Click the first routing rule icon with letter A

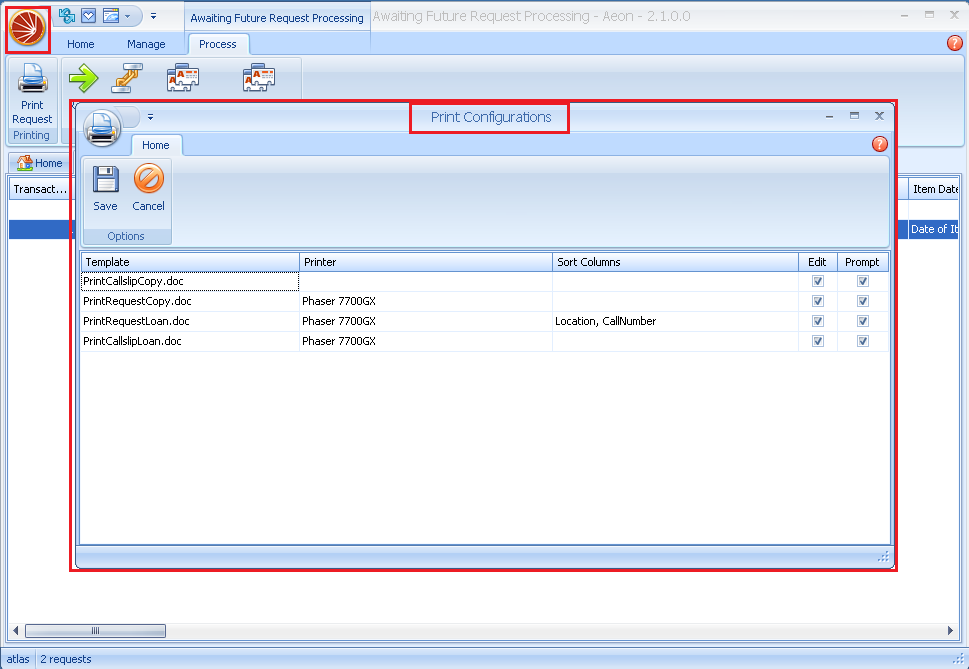(x=183, y=77)
